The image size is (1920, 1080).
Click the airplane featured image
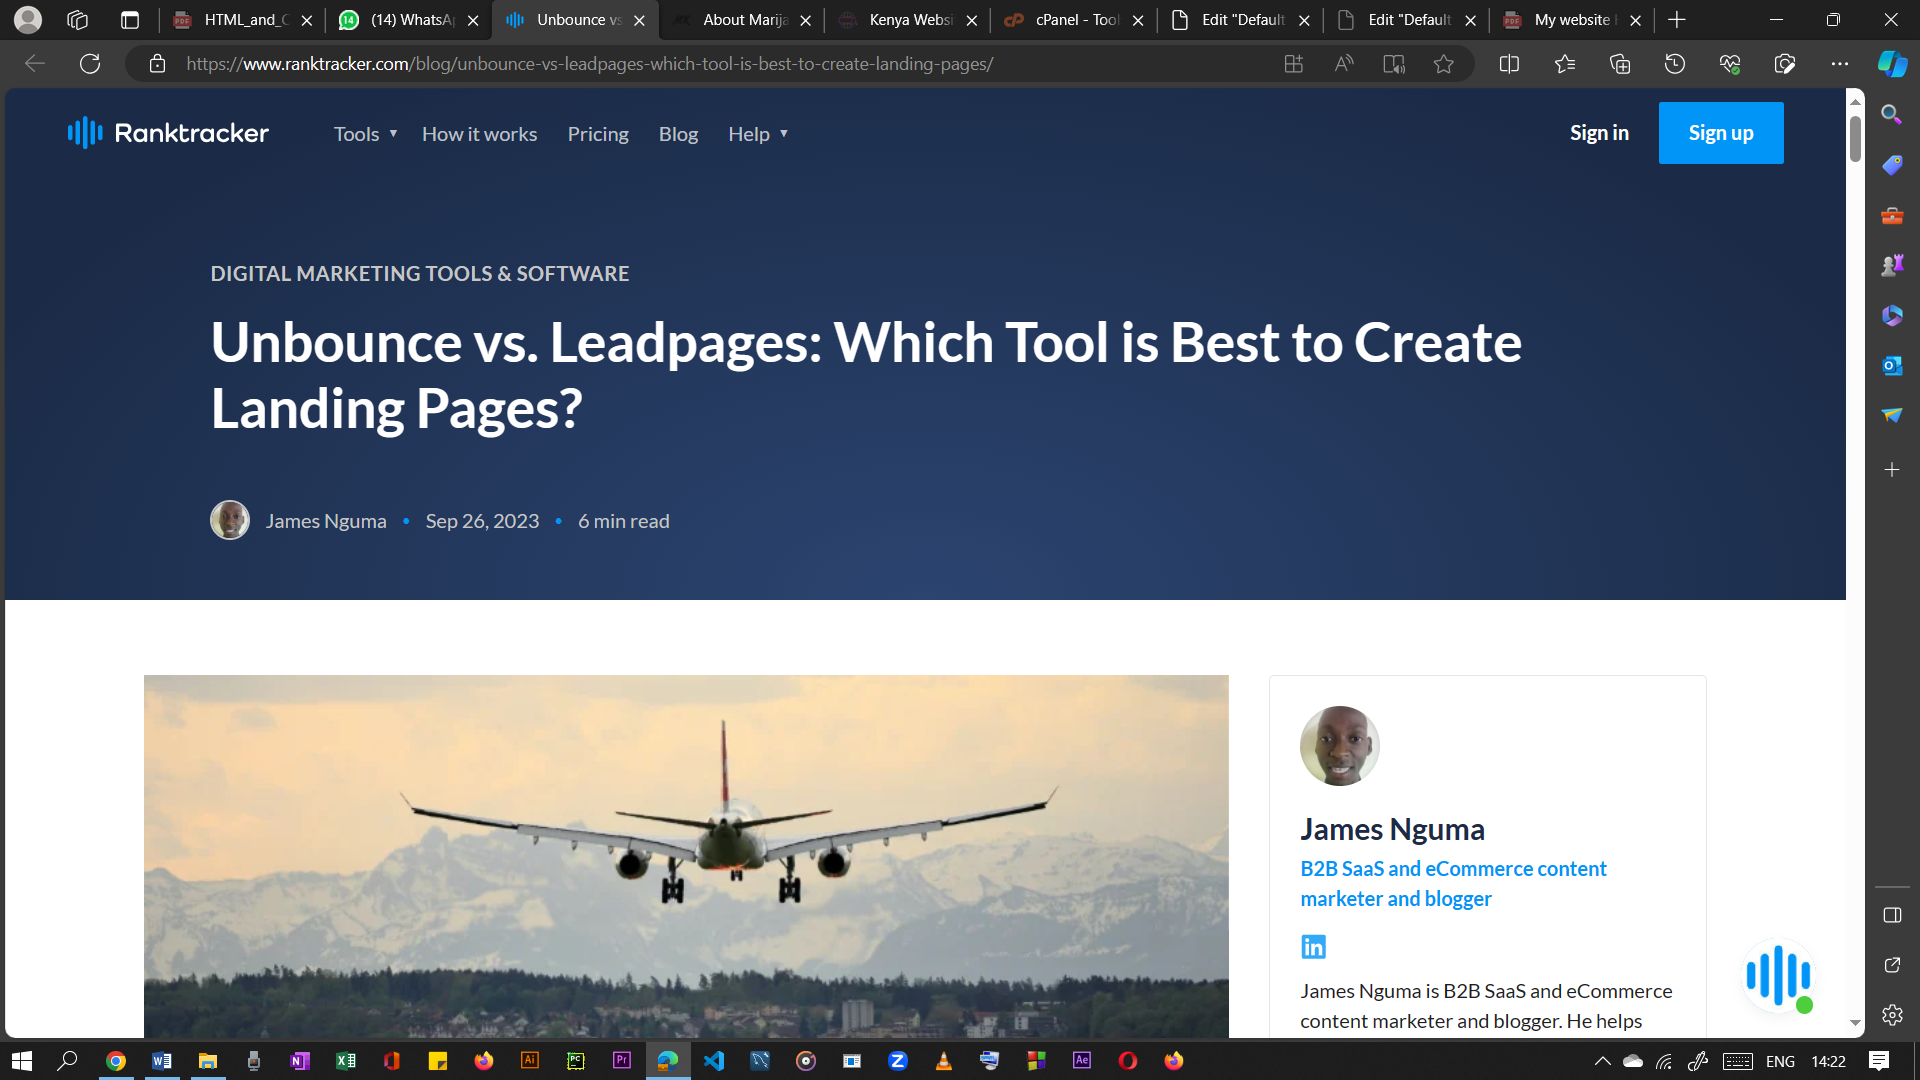686,856
